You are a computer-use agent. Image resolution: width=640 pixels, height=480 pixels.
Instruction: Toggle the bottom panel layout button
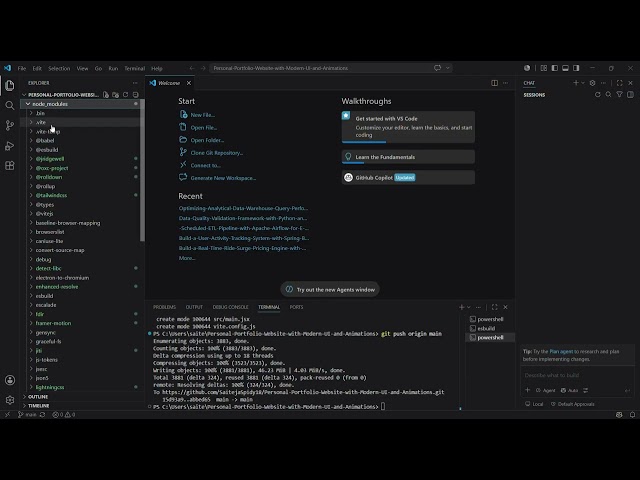click(565, 68)
